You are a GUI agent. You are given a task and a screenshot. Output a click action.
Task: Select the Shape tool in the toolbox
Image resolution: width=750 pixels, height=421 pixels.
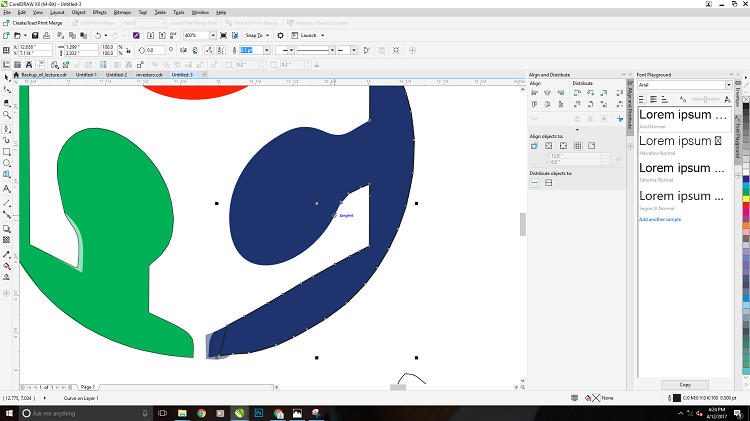pos(7,89)
